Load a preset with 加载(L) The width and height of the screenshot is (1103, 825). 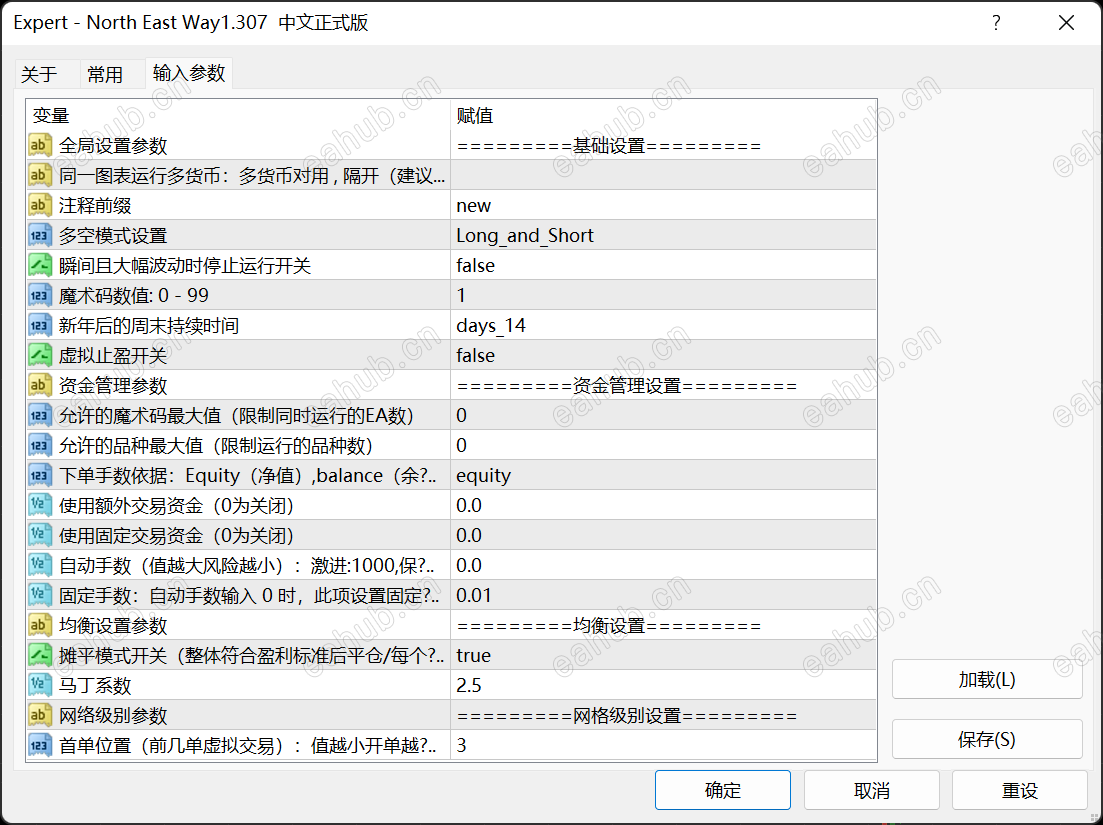pos(987,679)
